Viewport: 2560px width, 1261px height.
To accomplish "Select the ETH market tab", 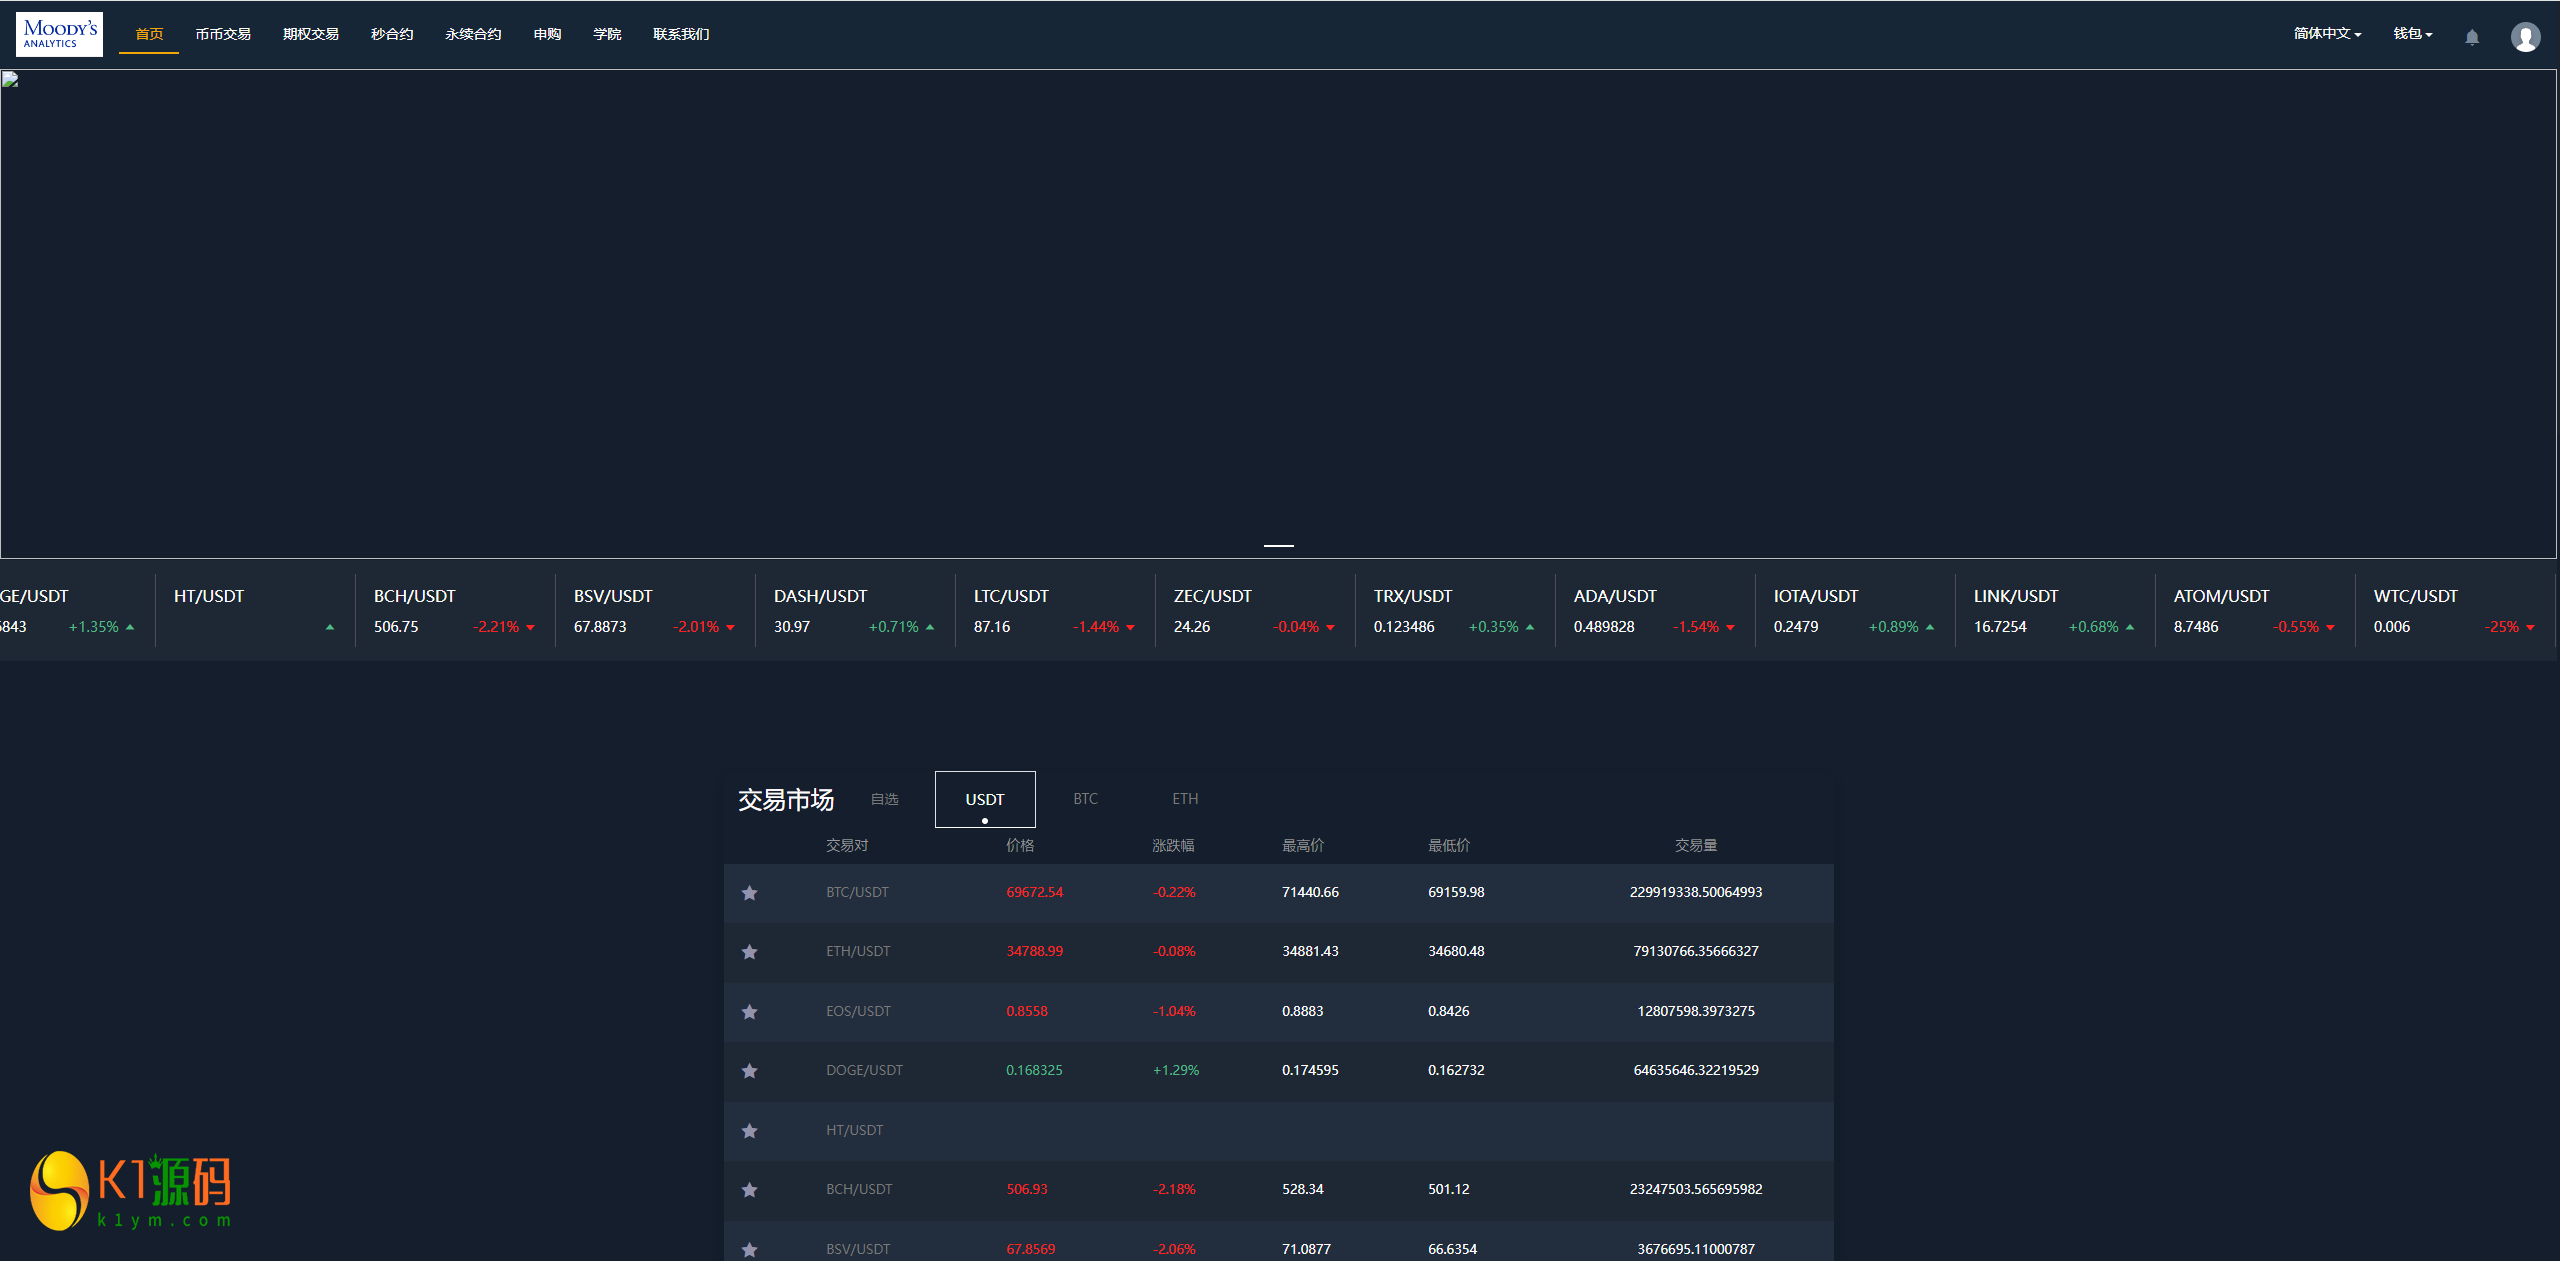I will (x=1185, y=799).
